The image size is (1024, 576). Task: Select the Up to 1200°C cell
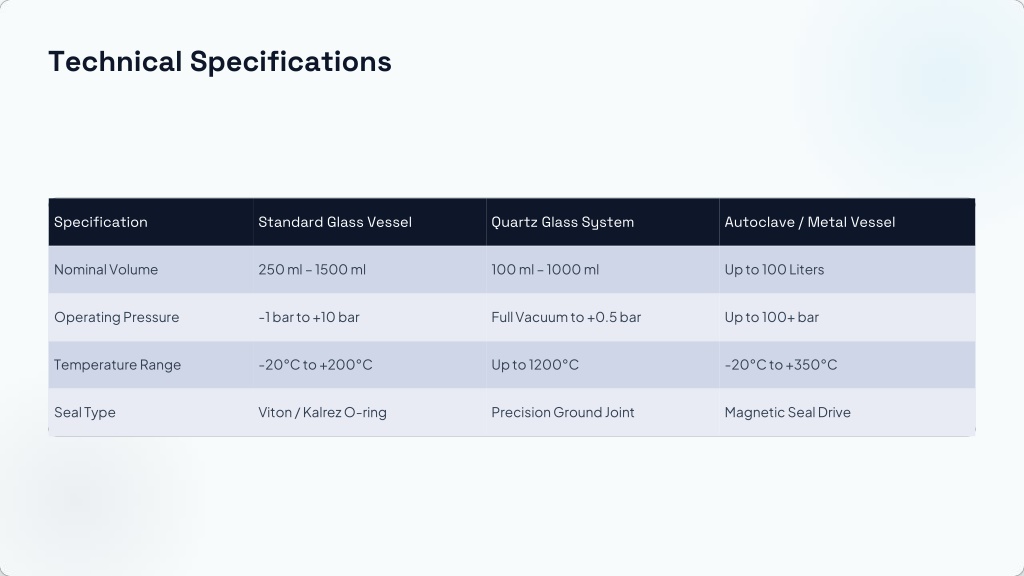603,365
